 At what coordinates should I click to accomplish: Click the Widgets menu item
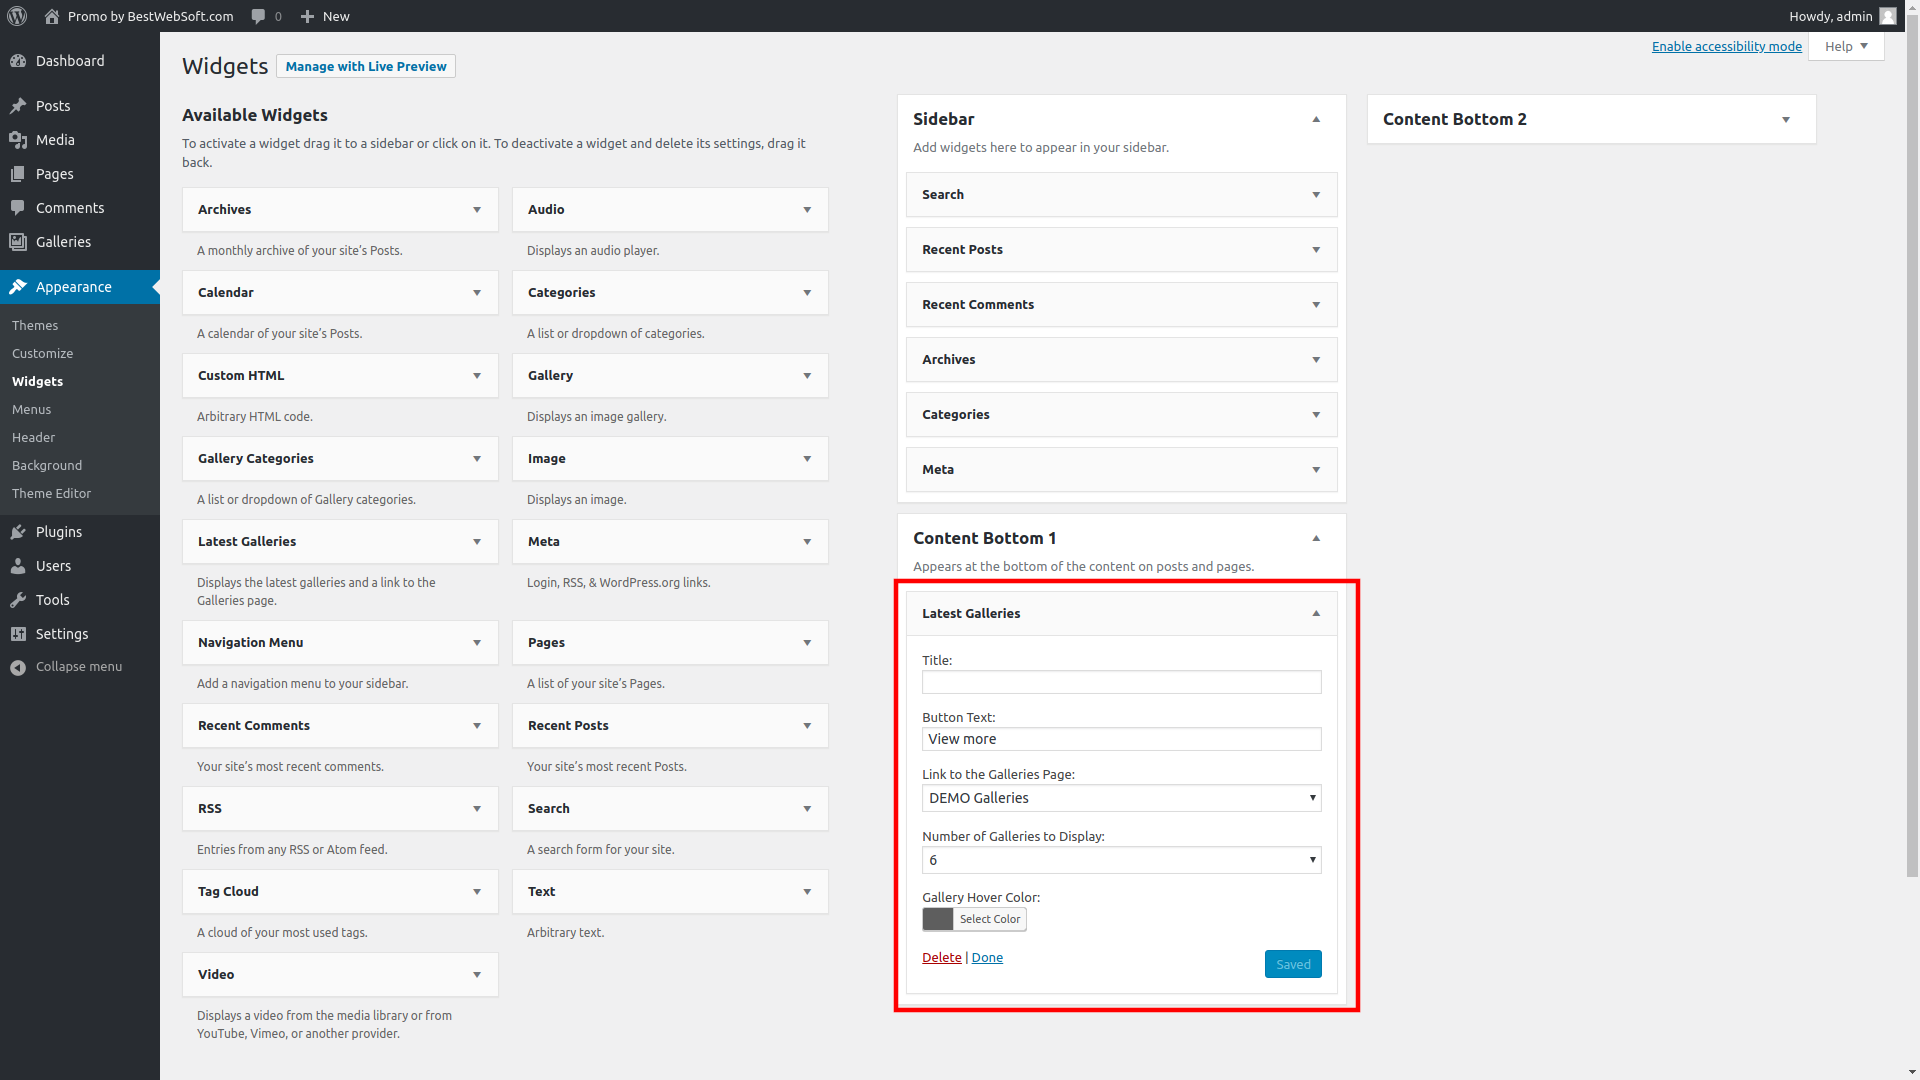coord(38,381)
